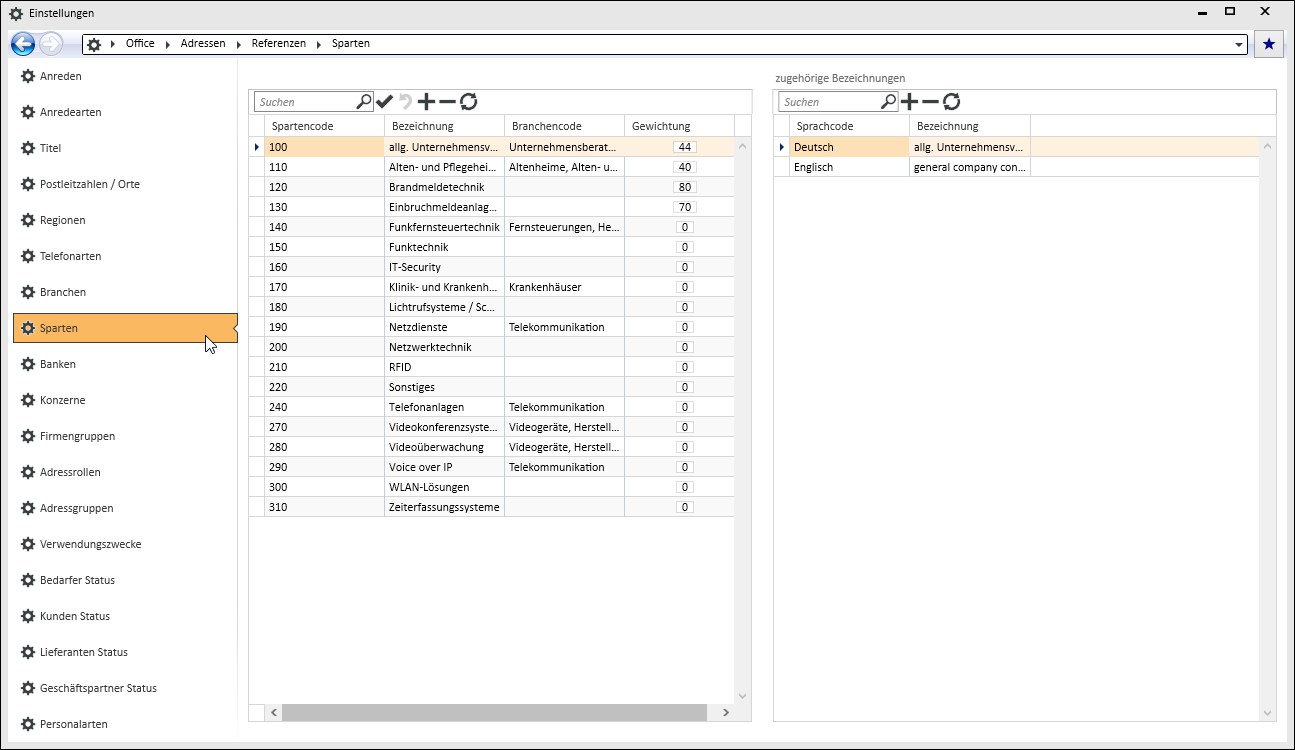1295x750 pixels.
Task: Show the Branchen settings page
Action: (x=125, y=292)
